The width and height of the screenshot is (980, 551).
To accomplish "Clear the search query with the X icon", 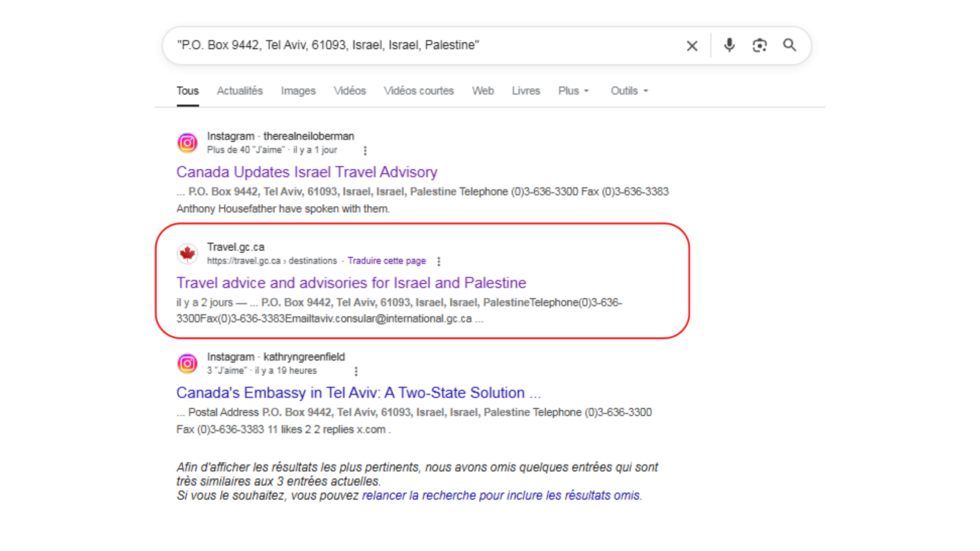I will coord(692,46).
